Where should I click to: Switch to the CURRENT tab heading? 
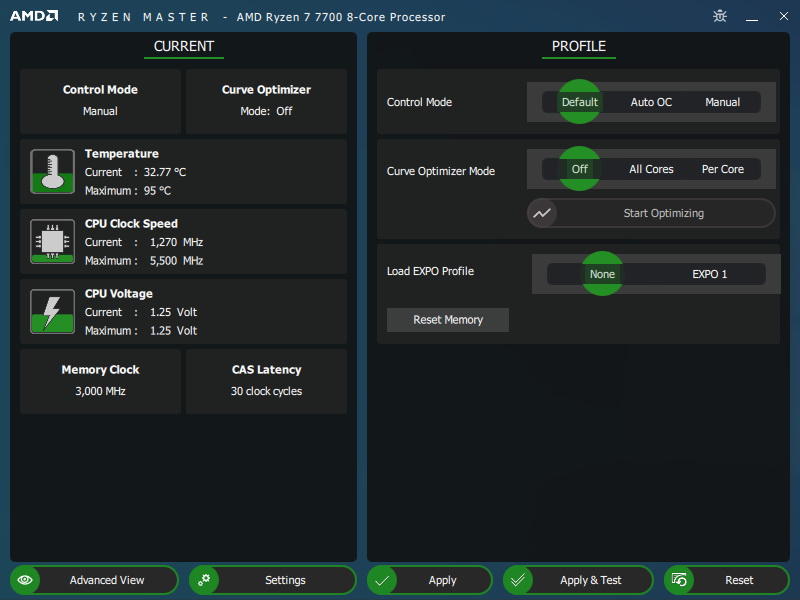184,46
